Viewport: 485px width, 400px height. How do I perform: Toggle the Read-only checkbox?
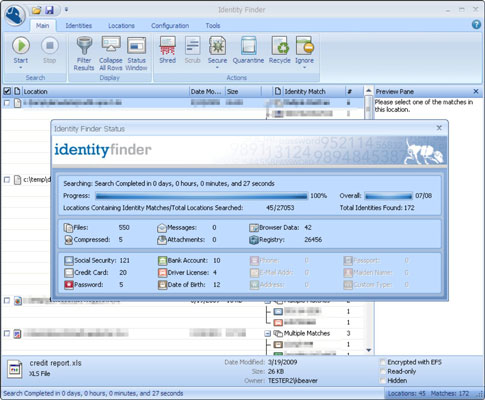[382, 371]
